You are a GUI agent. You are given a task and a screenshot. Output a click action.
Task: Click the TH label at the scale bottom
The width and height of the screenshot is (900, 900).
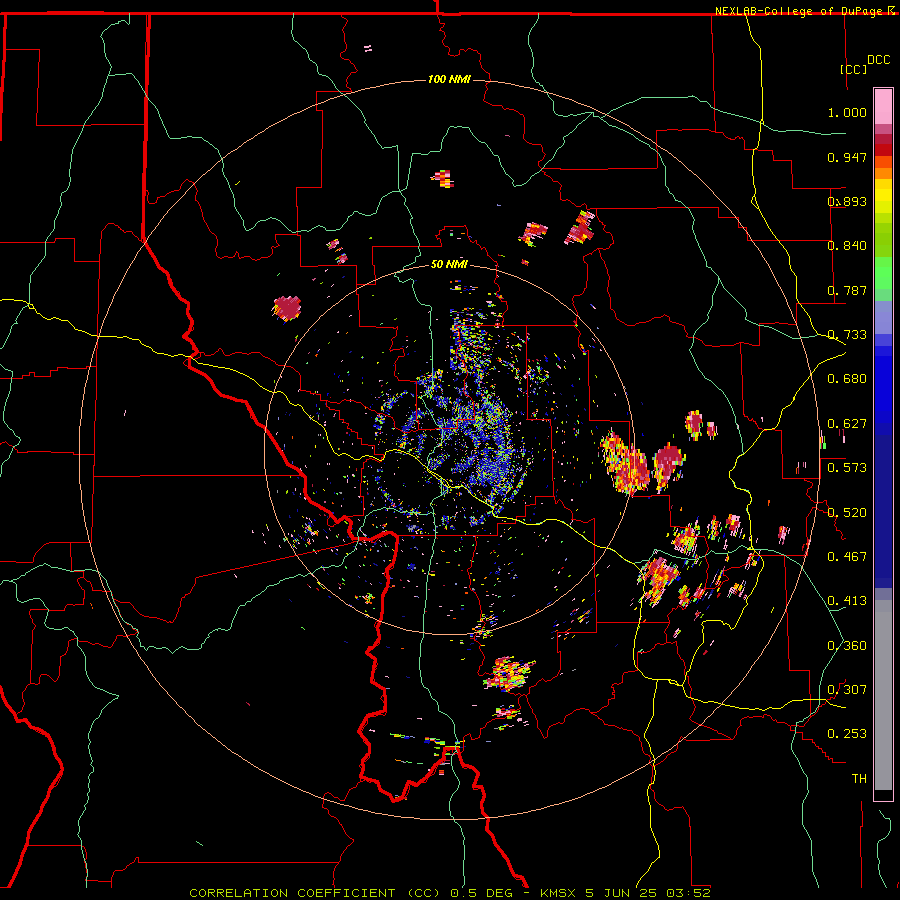coord(859,779)
